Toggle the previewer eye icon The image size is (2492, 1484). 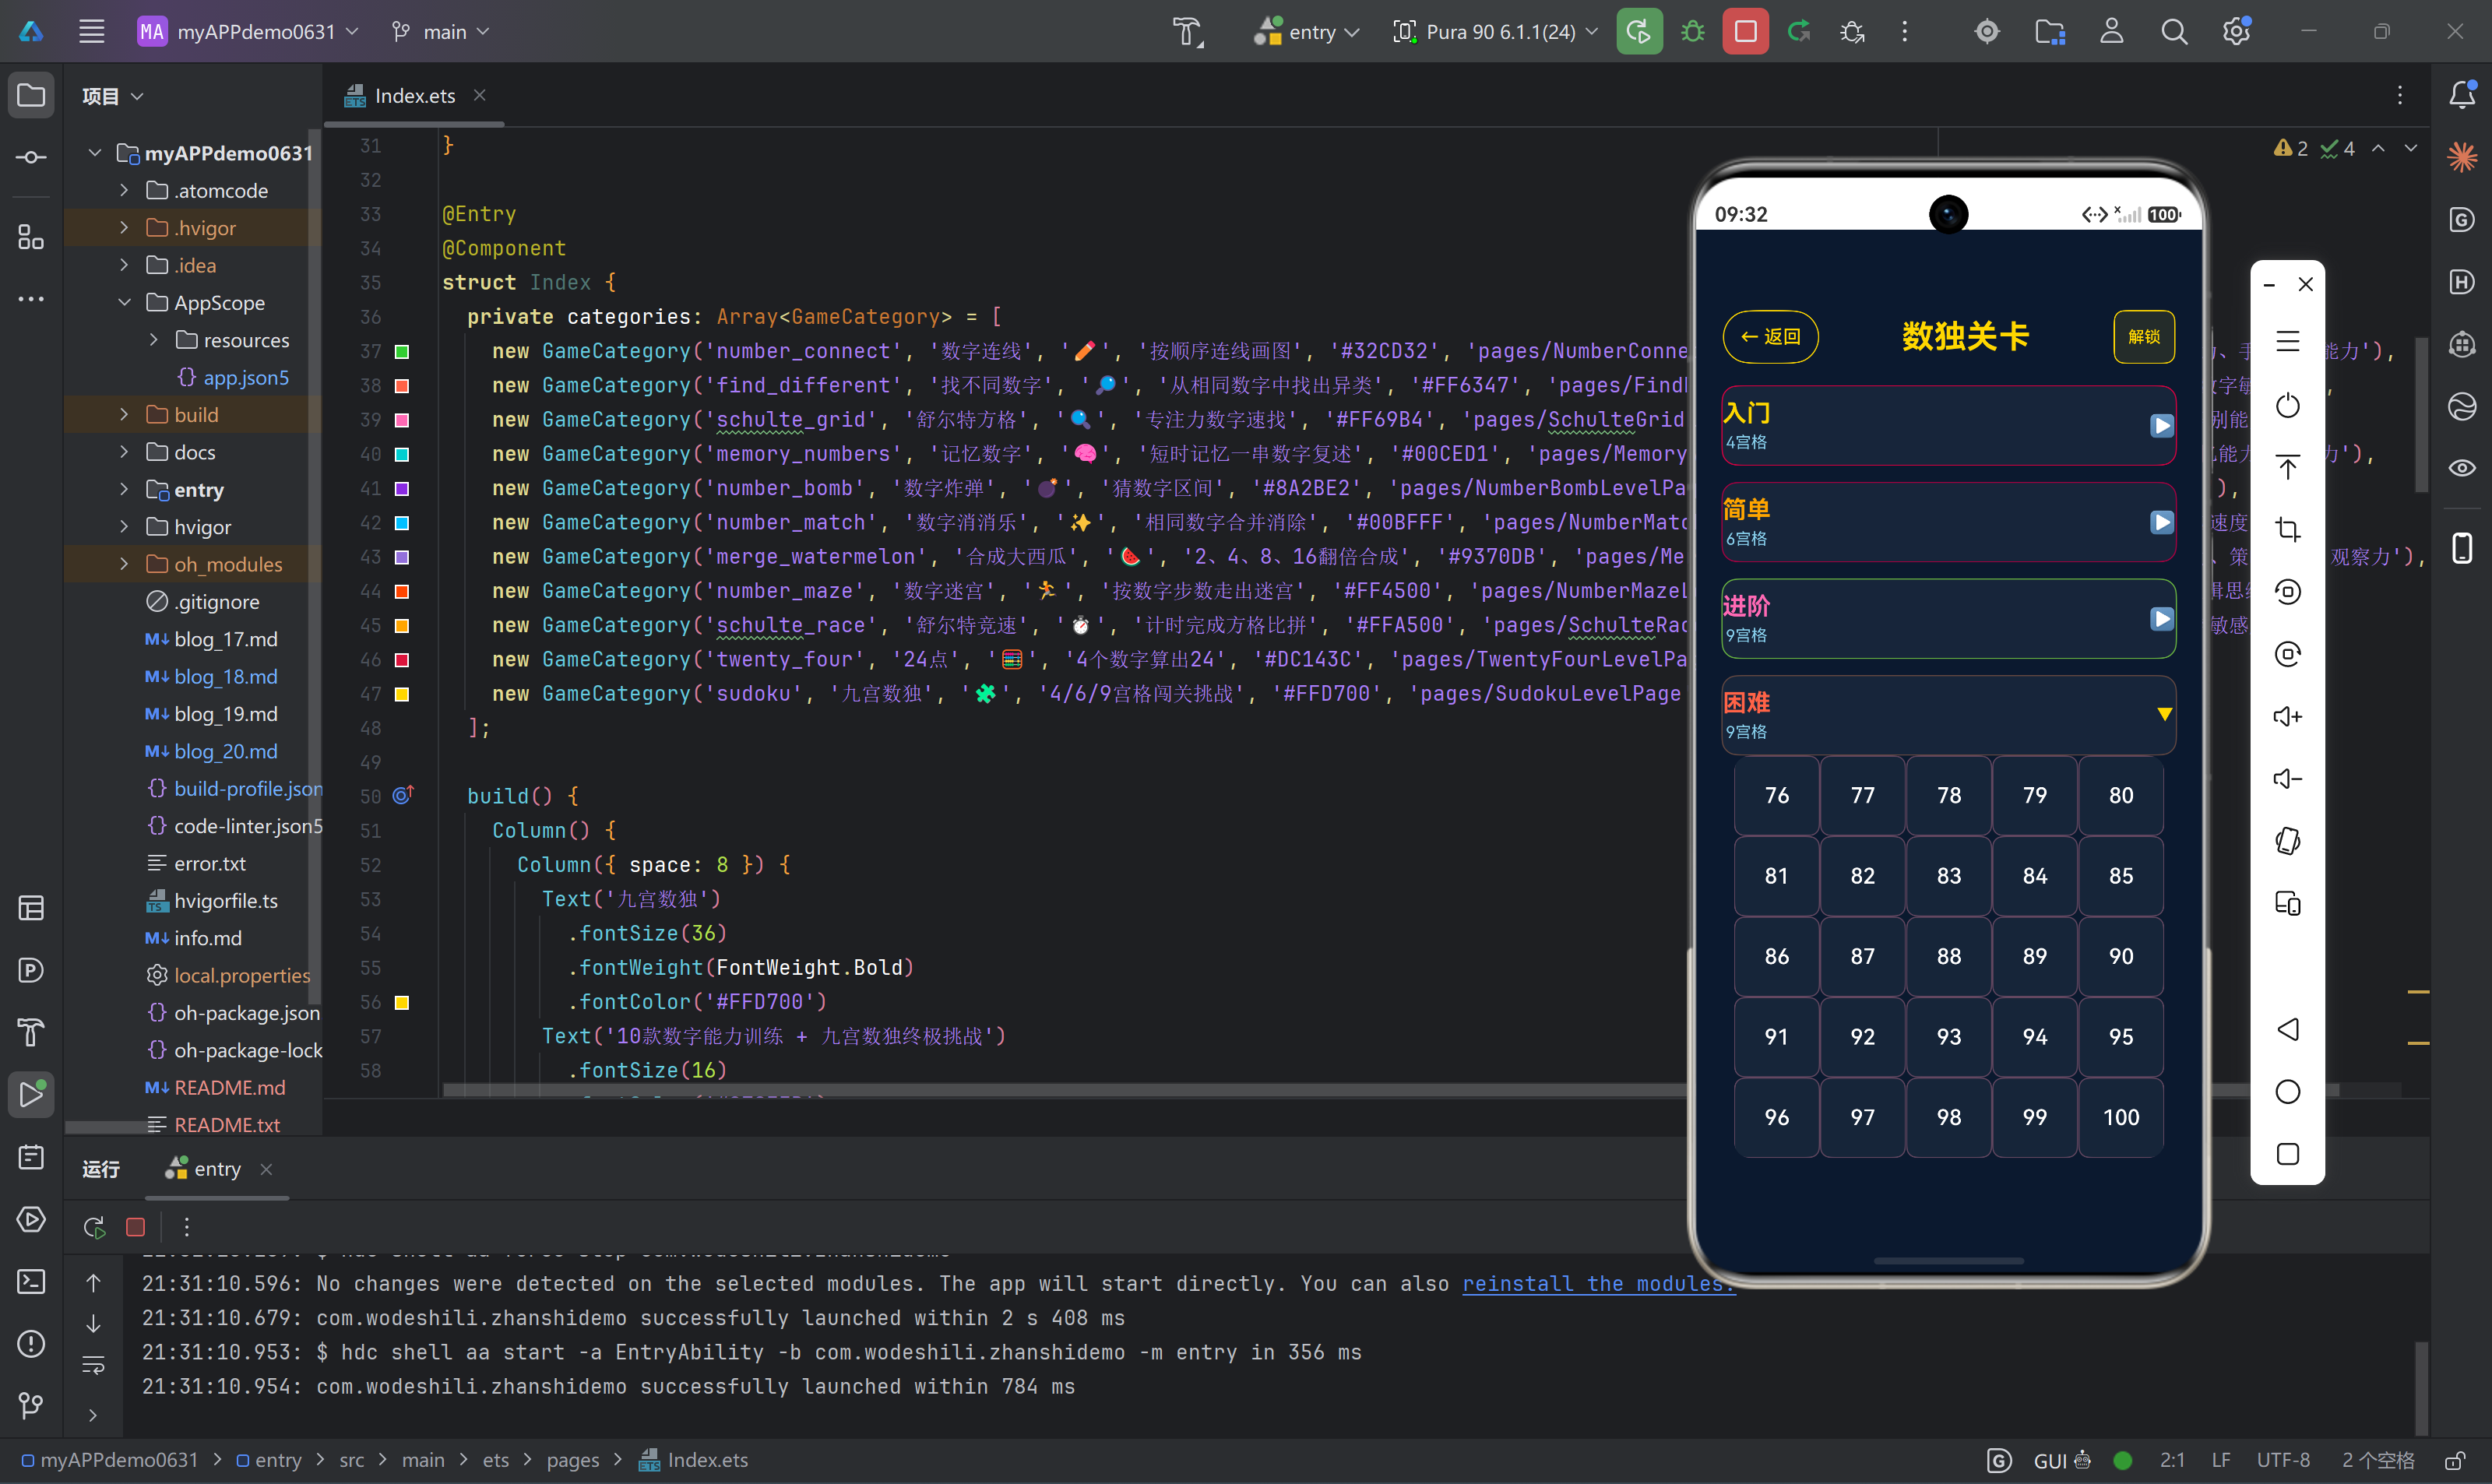tap(2462, 468)
